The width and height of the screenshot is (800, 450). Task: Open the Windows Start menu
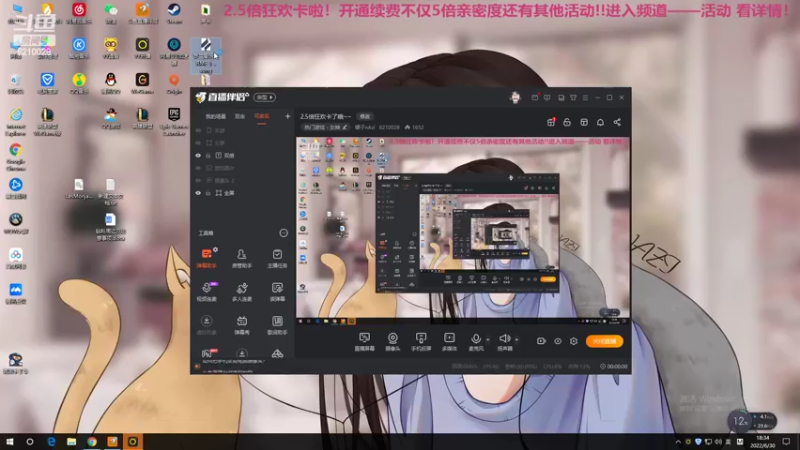pos(10,442)
